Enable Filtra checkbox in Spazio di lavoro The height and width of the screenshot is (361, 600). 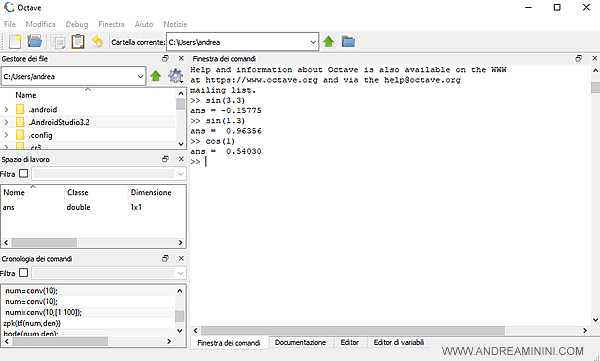[23, 173]
